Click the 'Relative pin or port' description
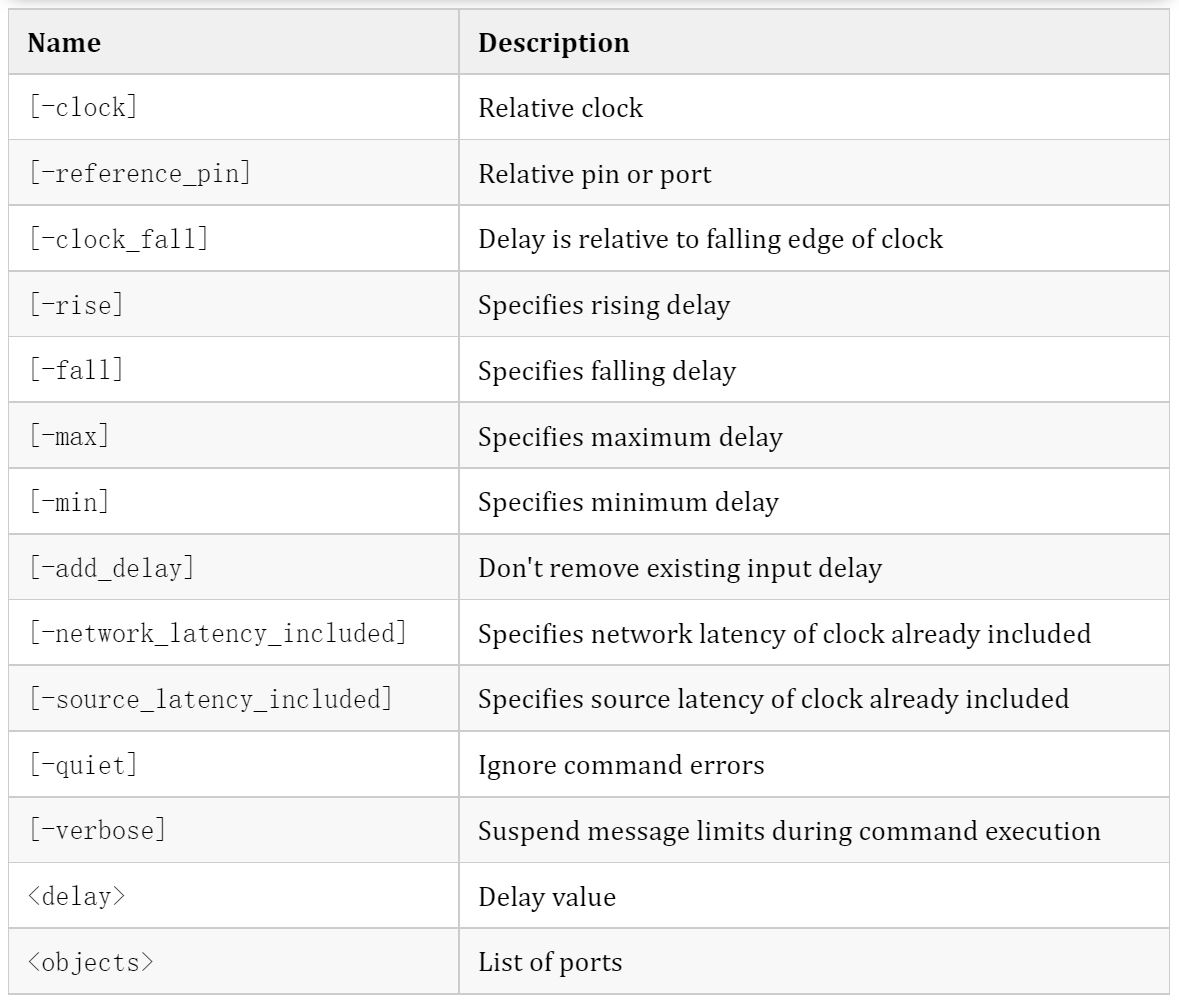 tap(595, 174)
